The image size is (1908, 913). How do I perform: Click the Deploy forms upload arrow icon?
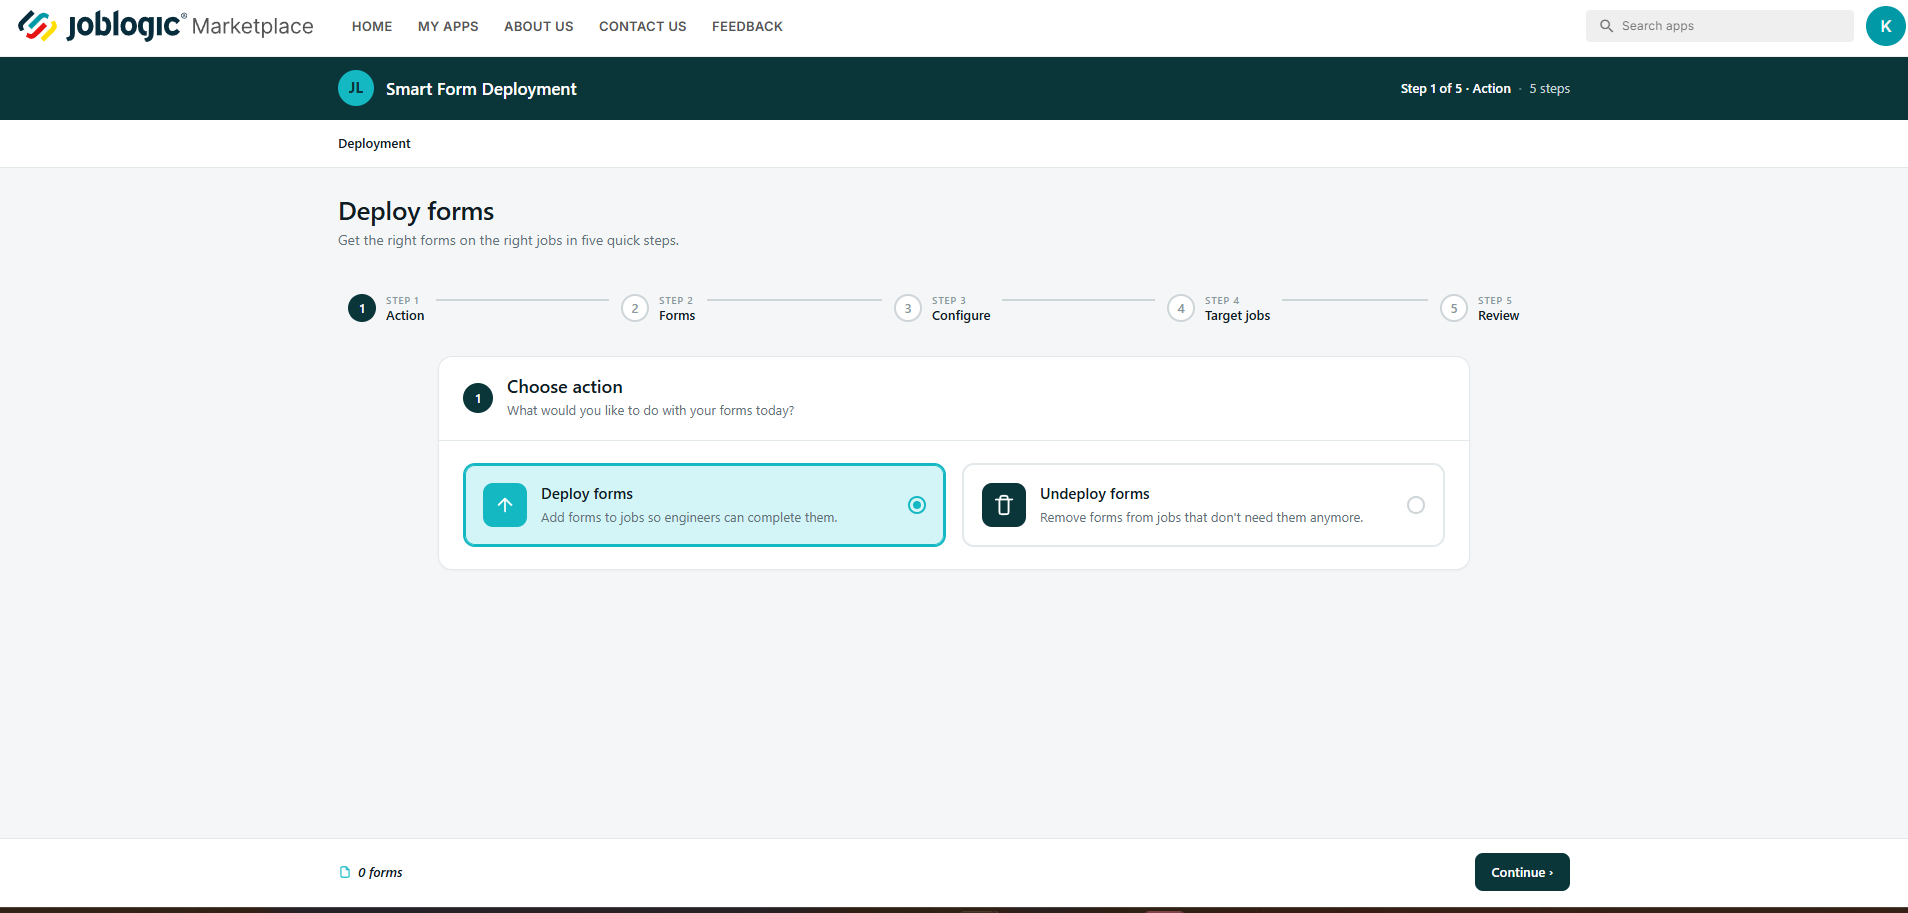505,505
